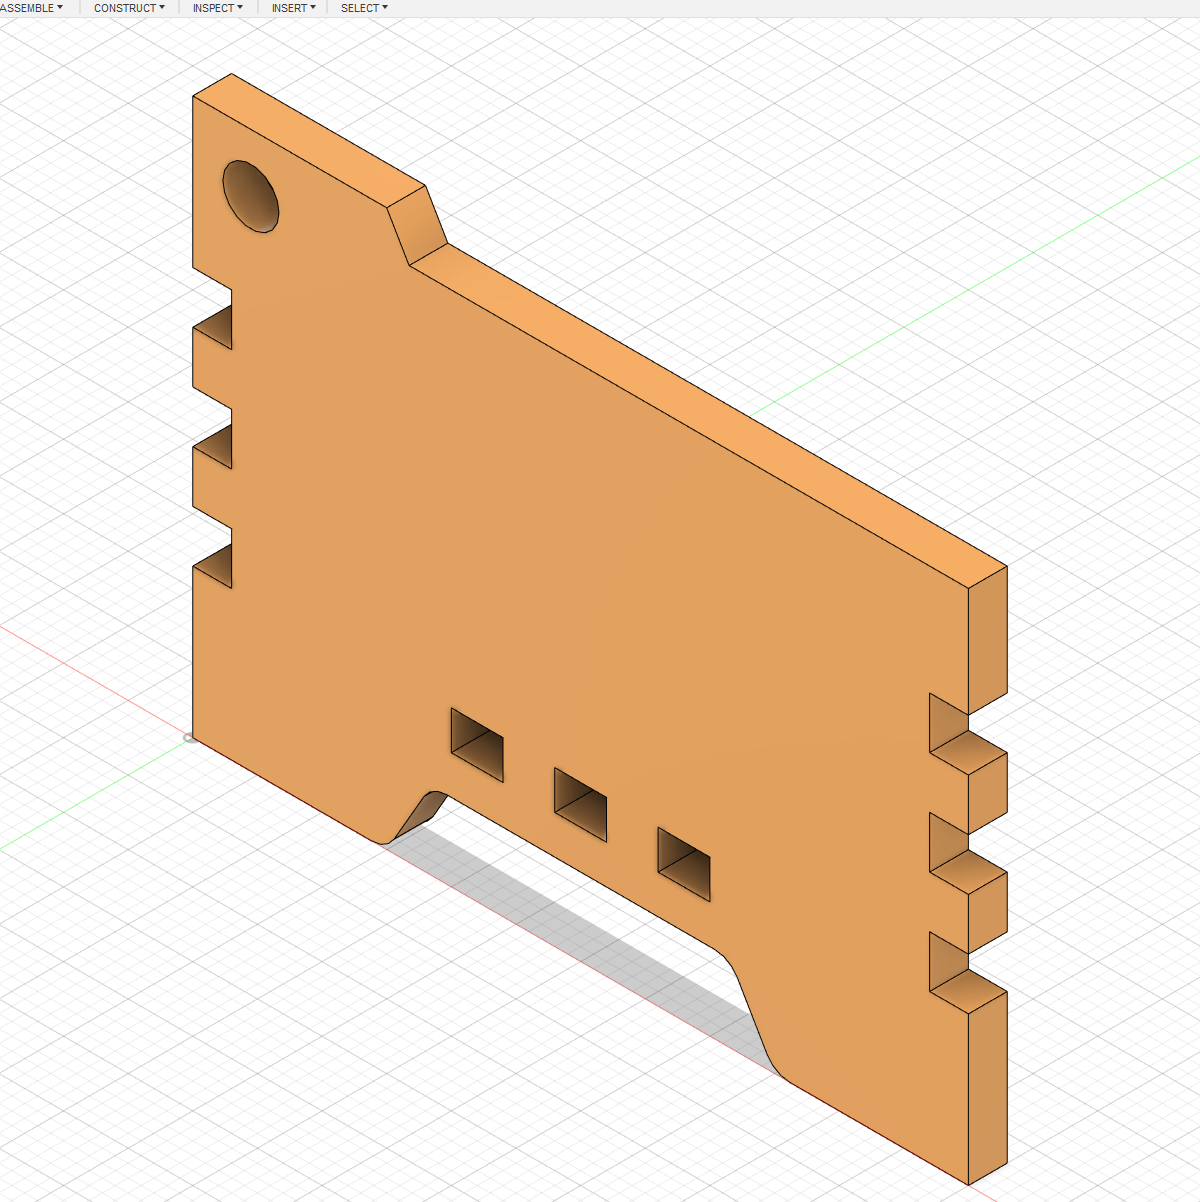The height and width of the screenshot is (1202, 1200).
Task: Pick the origin point at the model corner
Action: 190,738
